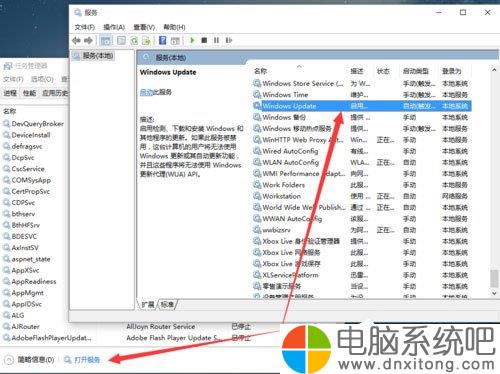This screenshot has height=374, width=500.
Task: Select Windows Update service row
Action: [362, 106]
